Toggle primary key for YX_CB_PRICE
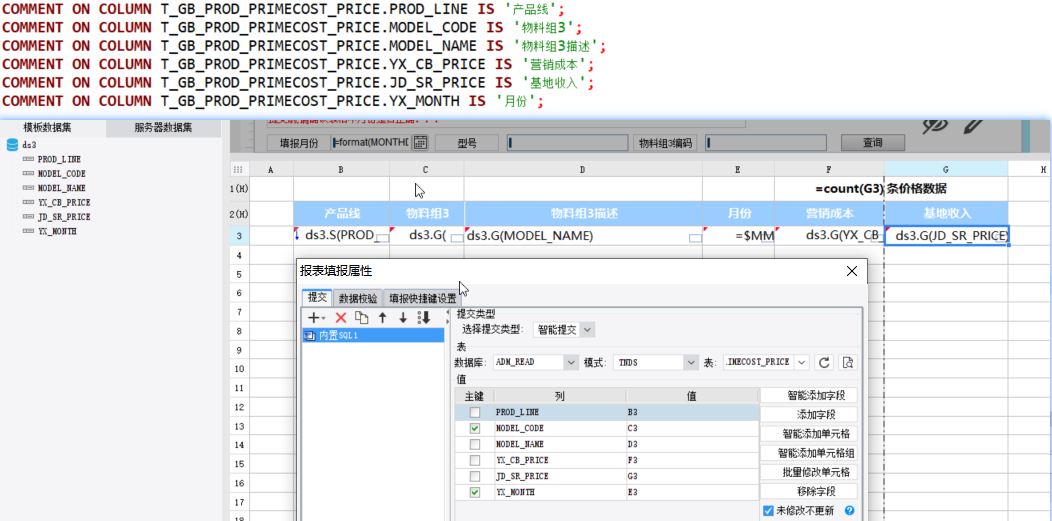The width and height of the screenshot is (1052, 521). [475, 460]
